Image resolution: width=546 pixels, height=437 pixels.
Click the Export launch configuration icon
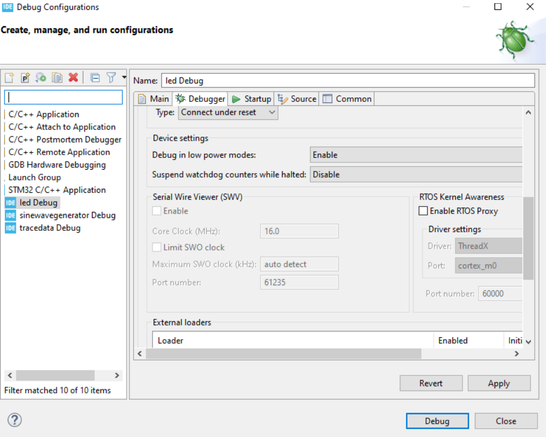coord(41,77)
